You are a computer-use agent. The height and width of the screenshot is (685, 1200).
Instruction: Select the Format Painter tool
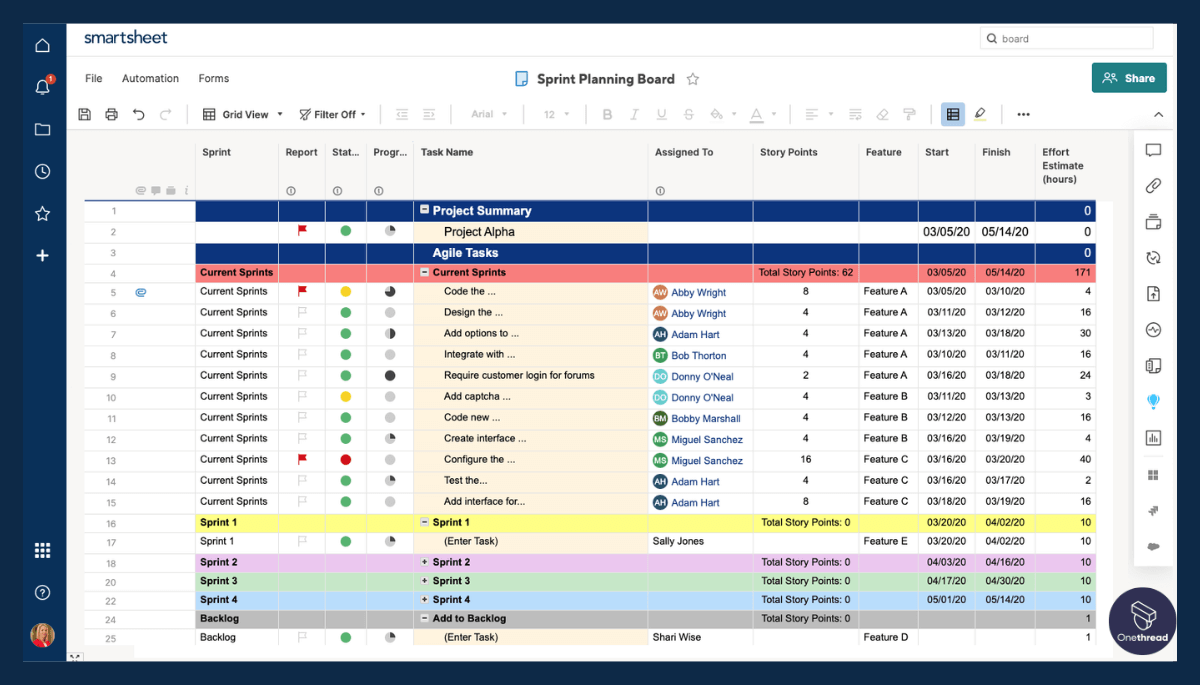click(908, 114)
